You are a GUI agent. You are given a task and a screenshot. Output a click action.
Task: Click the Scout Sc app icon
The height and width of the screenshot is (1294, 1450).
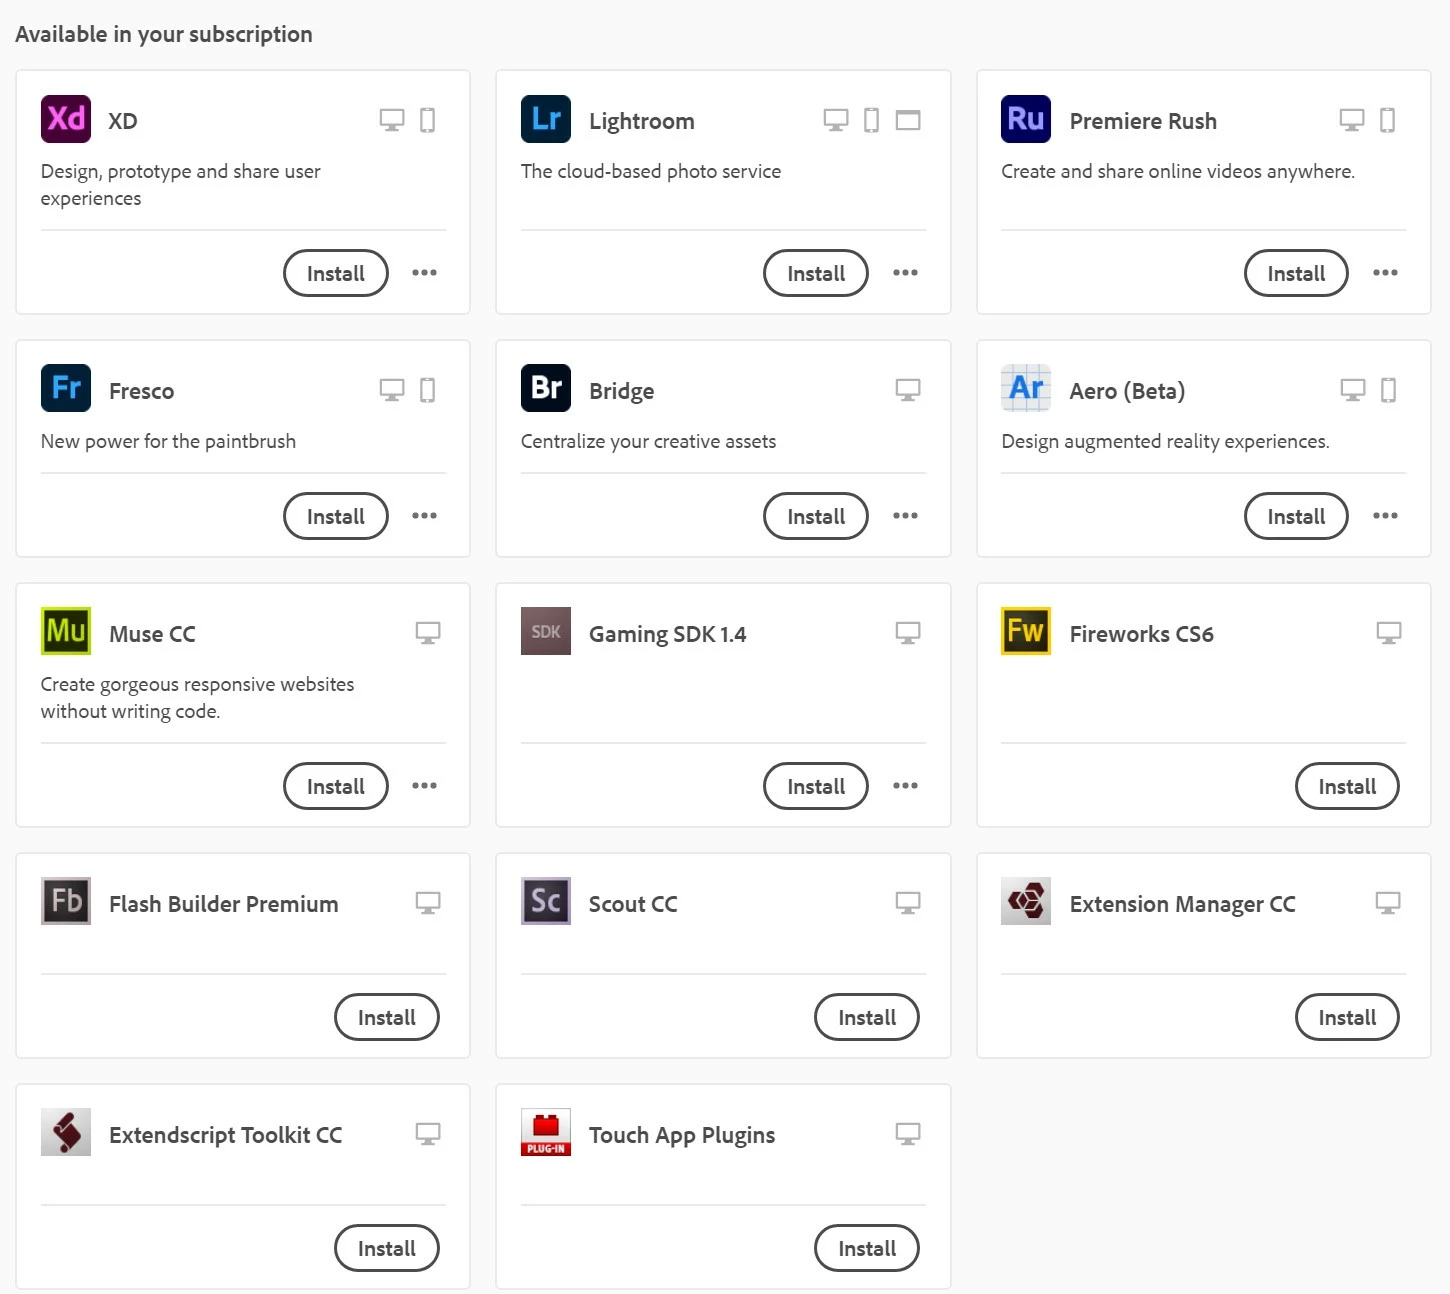click(x=546, y=901)
